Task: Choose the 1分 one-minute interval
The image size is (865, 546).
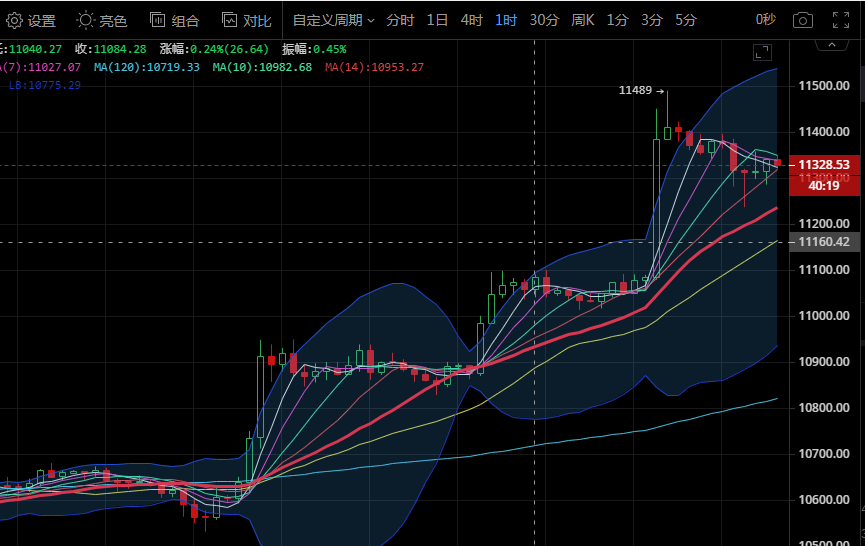Action: (x=617, y=20)
